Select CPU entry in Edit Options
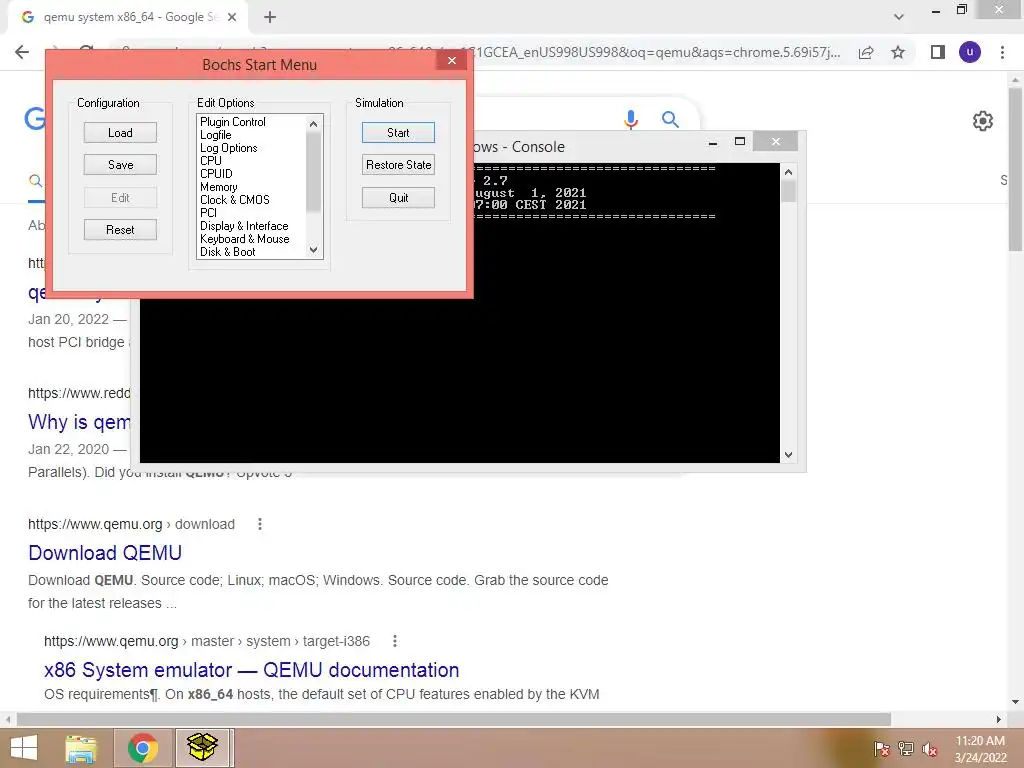The height and width of the screenshot is (768, 1024). (x=211, y=161)
